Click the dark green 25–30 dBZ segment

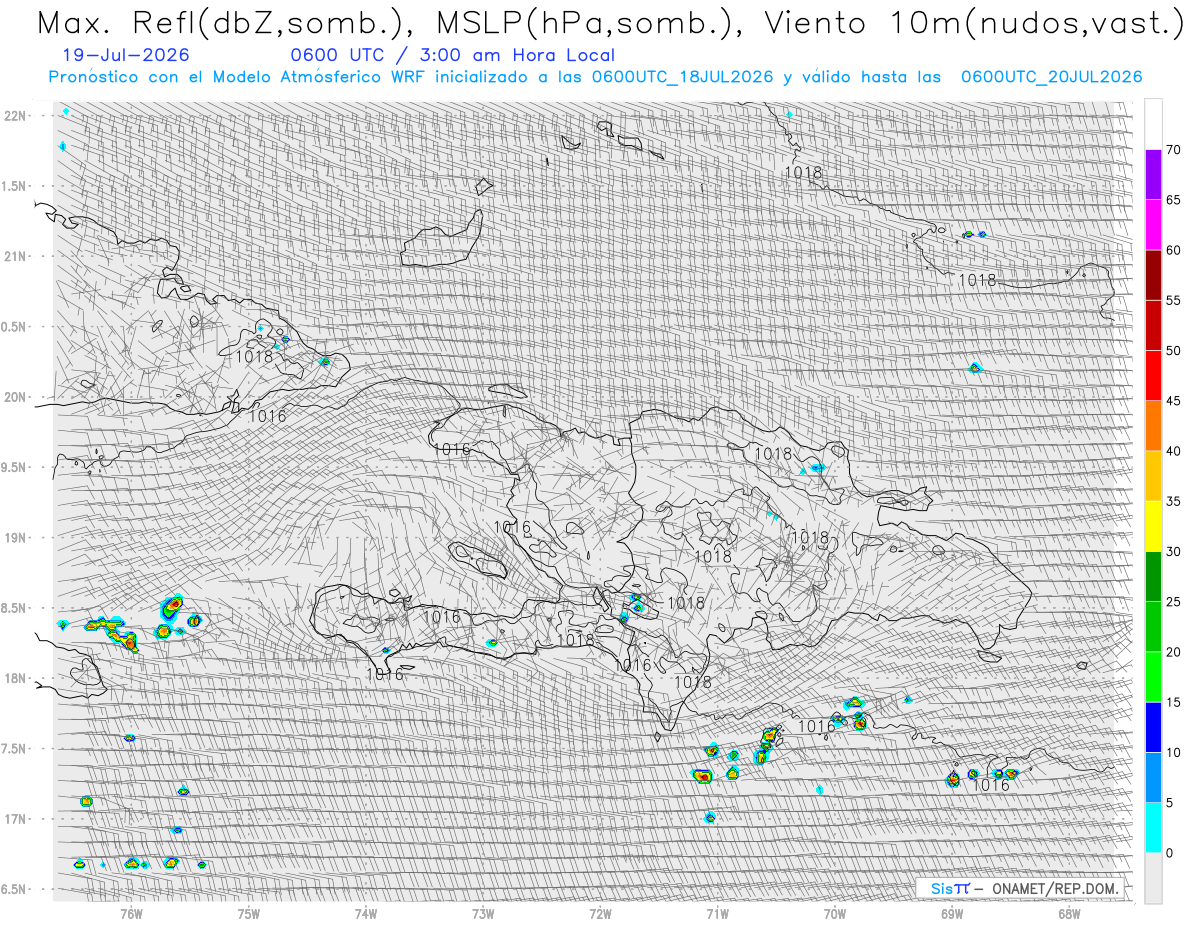[x=1153, y=577]
